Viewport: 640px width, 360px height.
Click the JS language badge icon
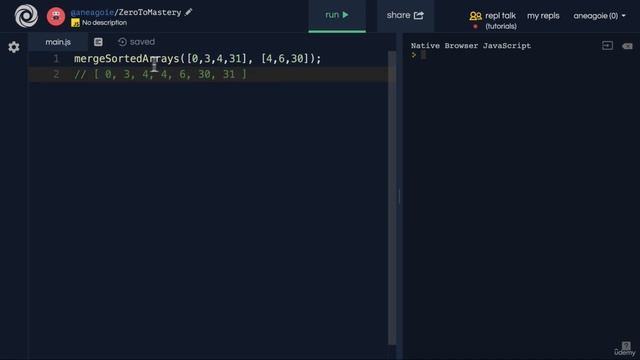tap(75, 23)
